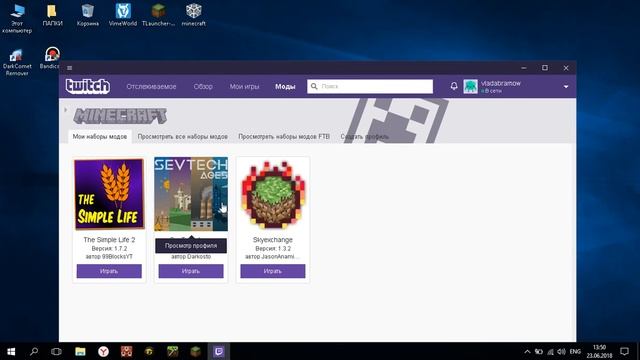Open the Отслеживаемое tab
Screen dimensions: 640x360
tap(151, 87)
